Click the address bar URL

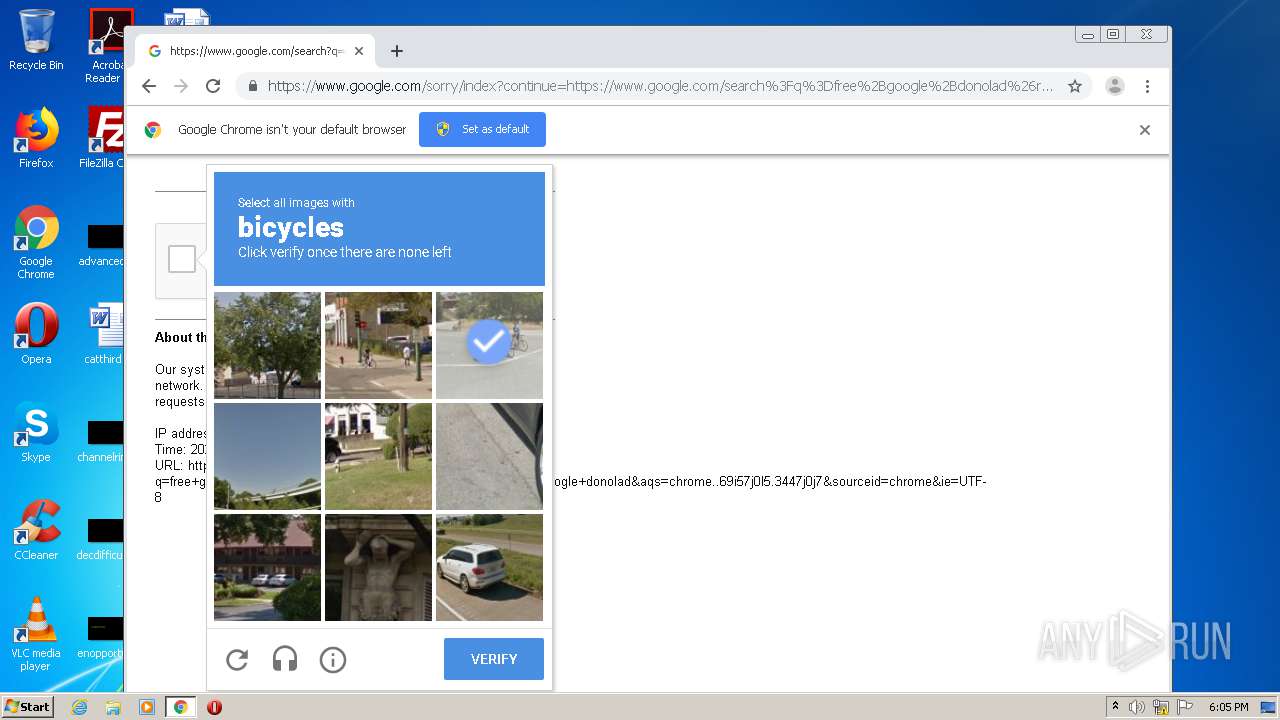[660, 86]
